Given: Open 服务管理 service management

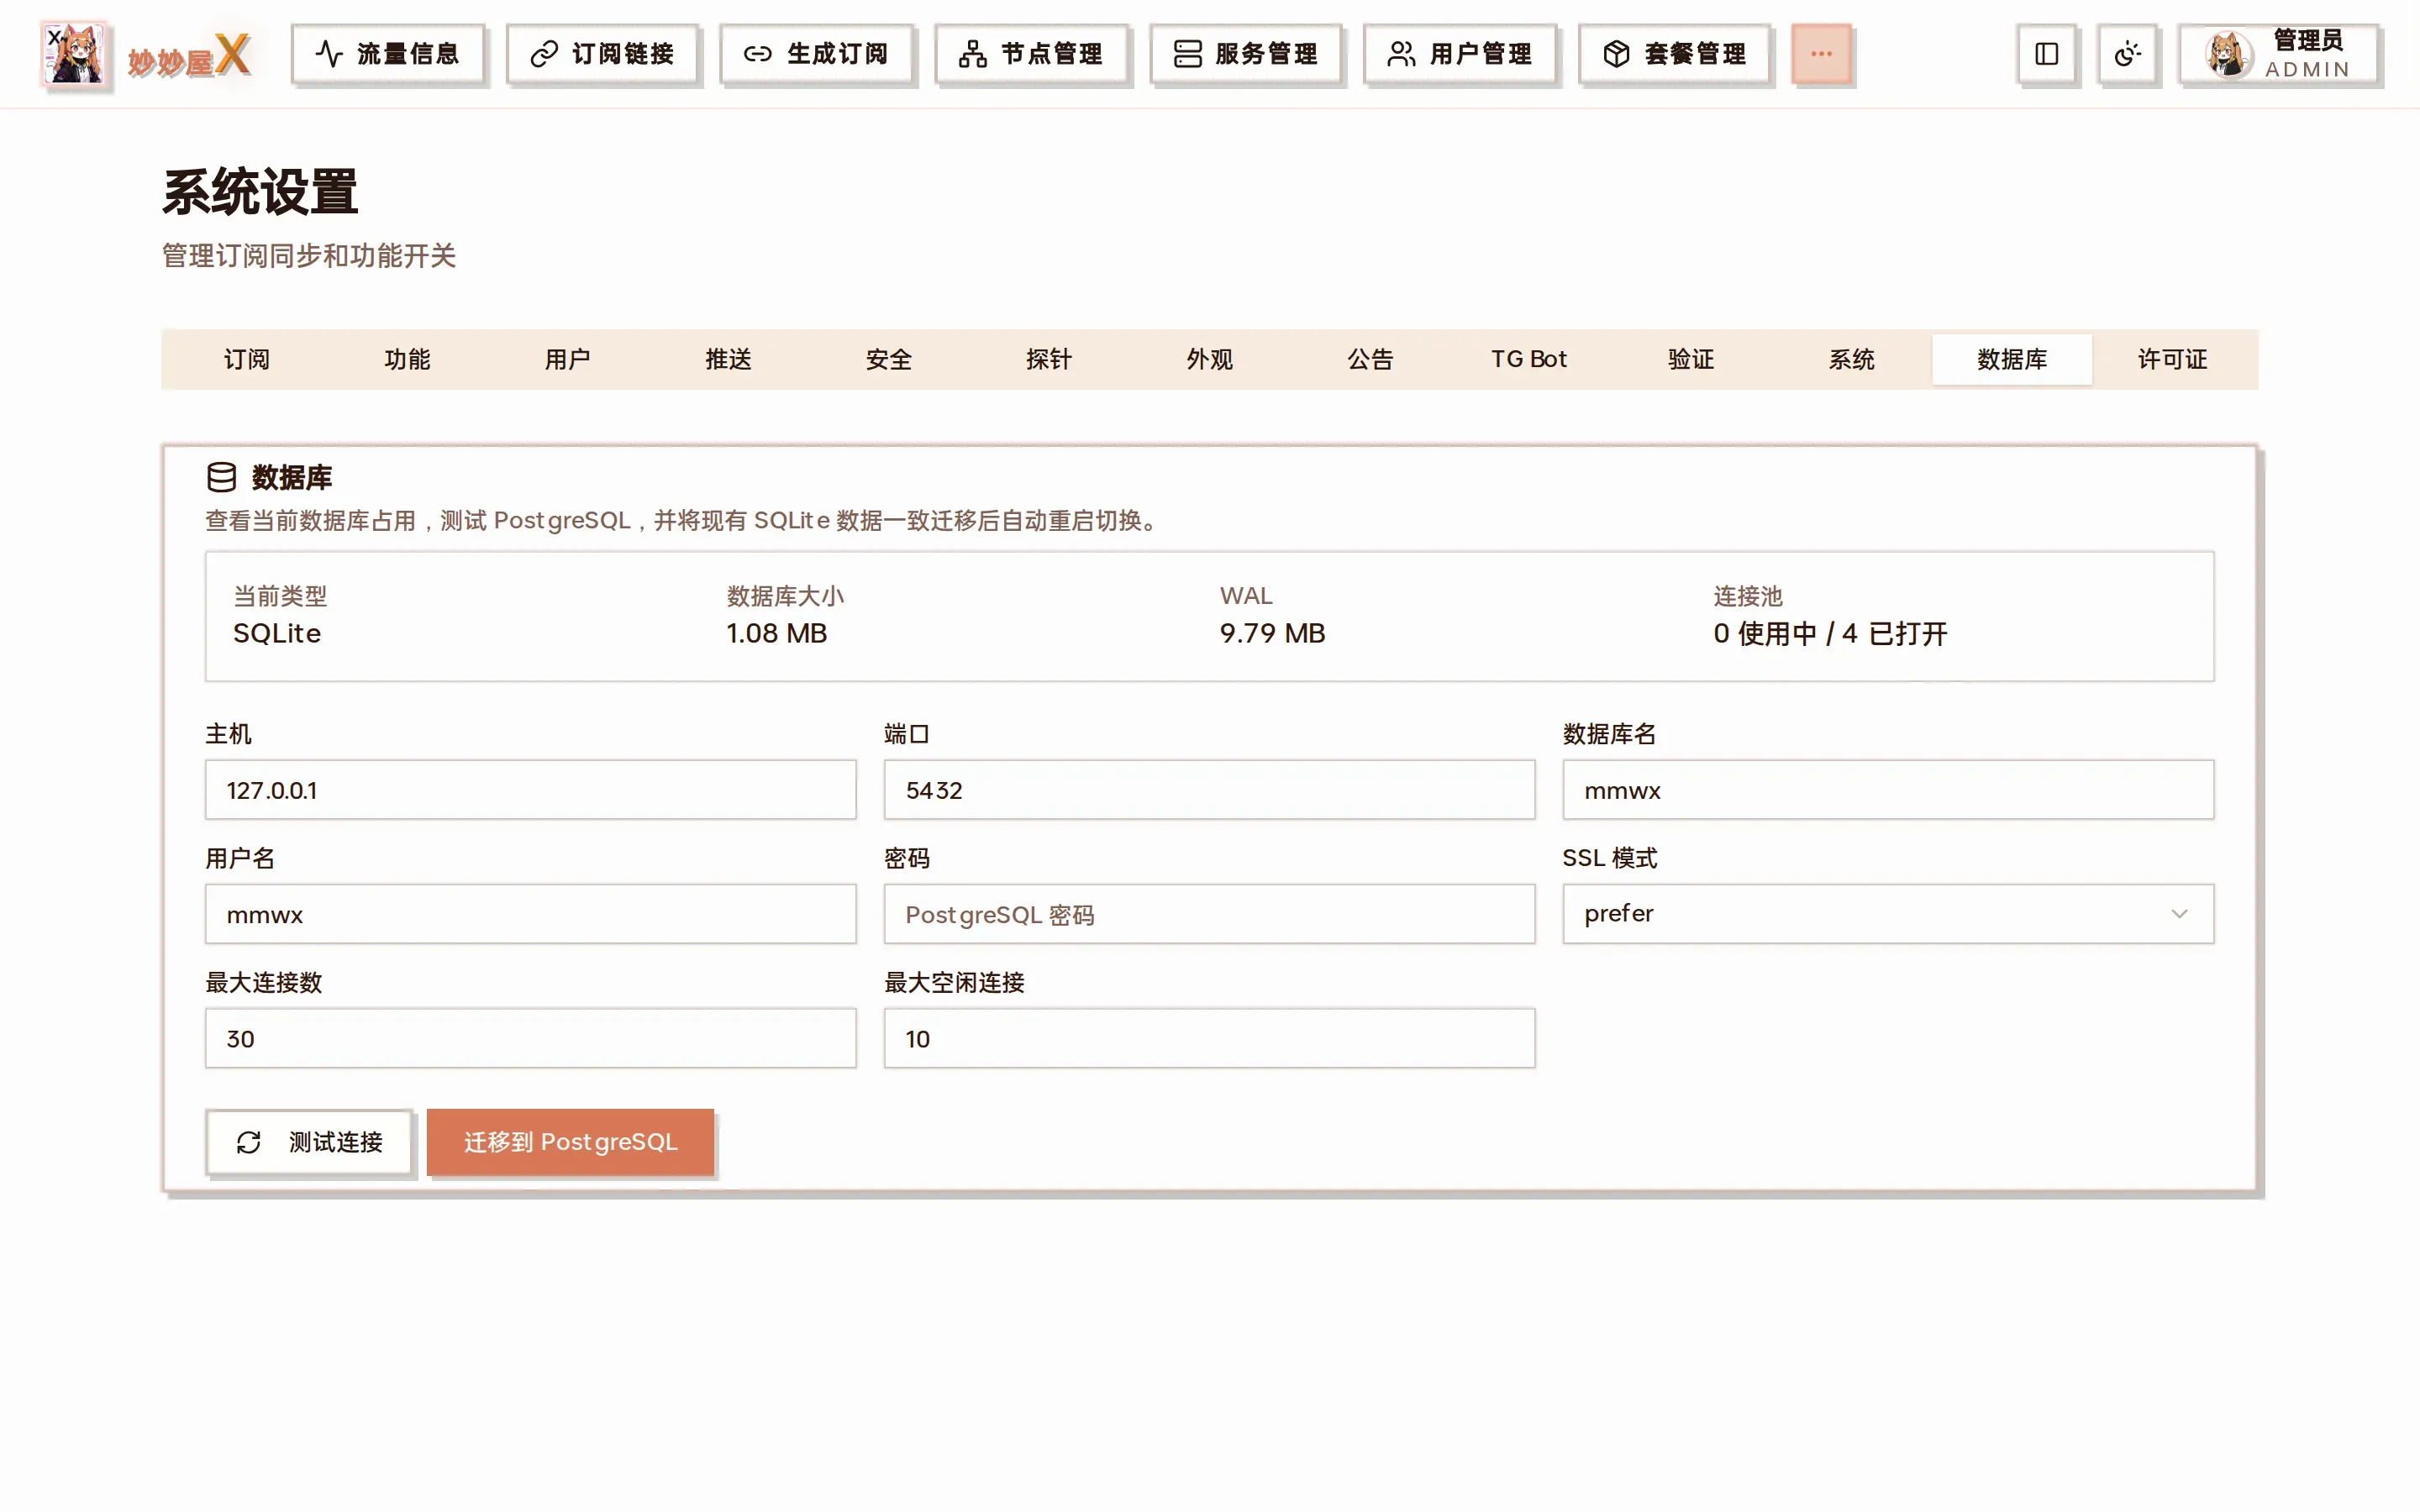Looking at the screenshot, I should pos(1245,54).
